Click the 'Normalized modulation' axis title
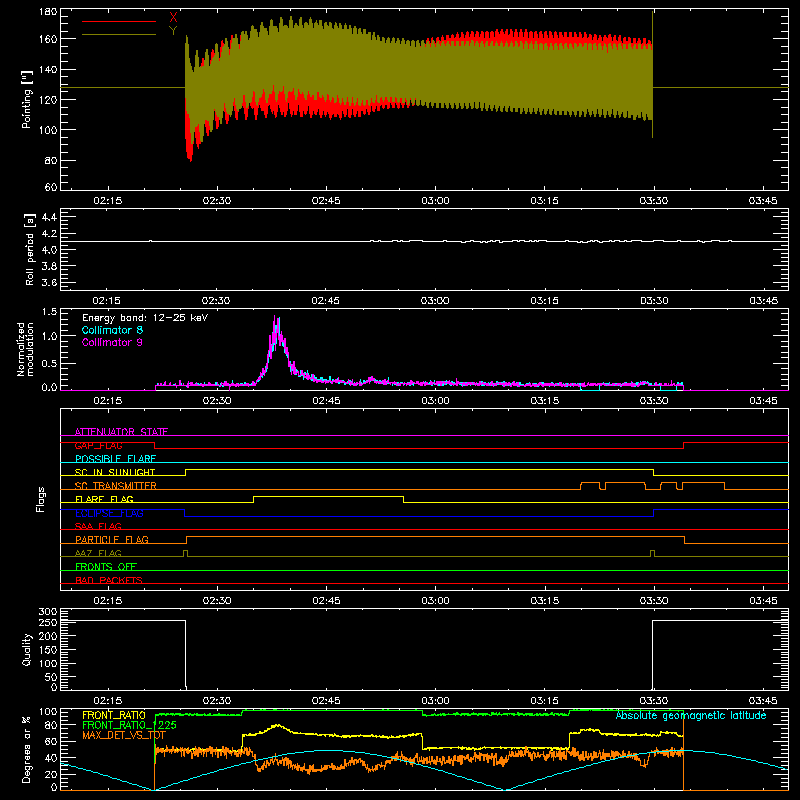This screenshot has height=800, width=800. coord(26,349)
